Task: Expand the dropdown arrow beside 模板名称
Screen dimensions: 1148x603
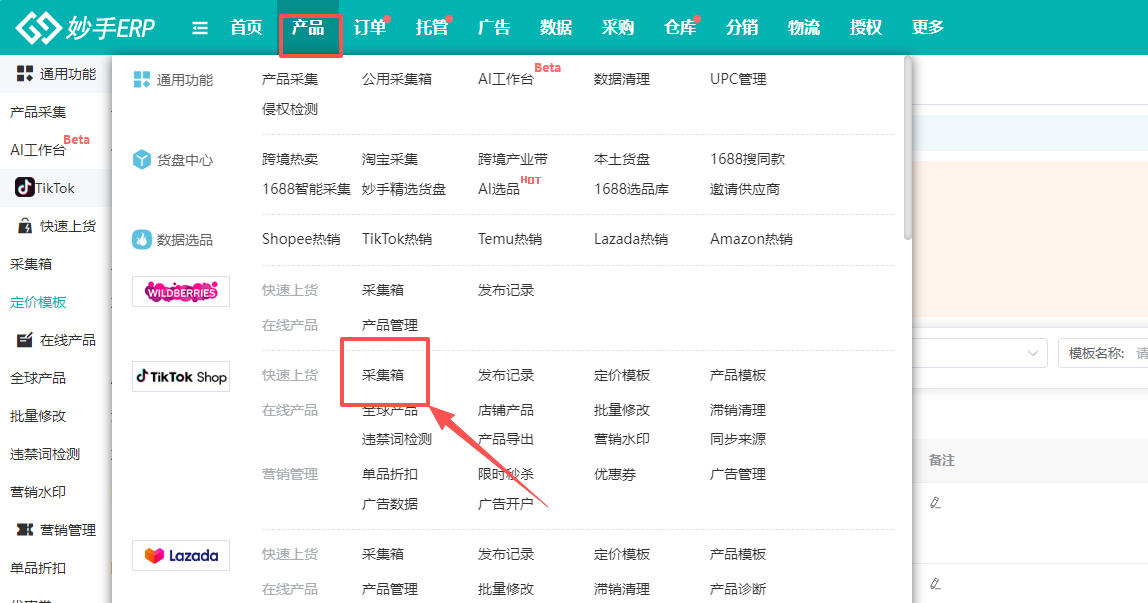Action: tap(1032, 353)
